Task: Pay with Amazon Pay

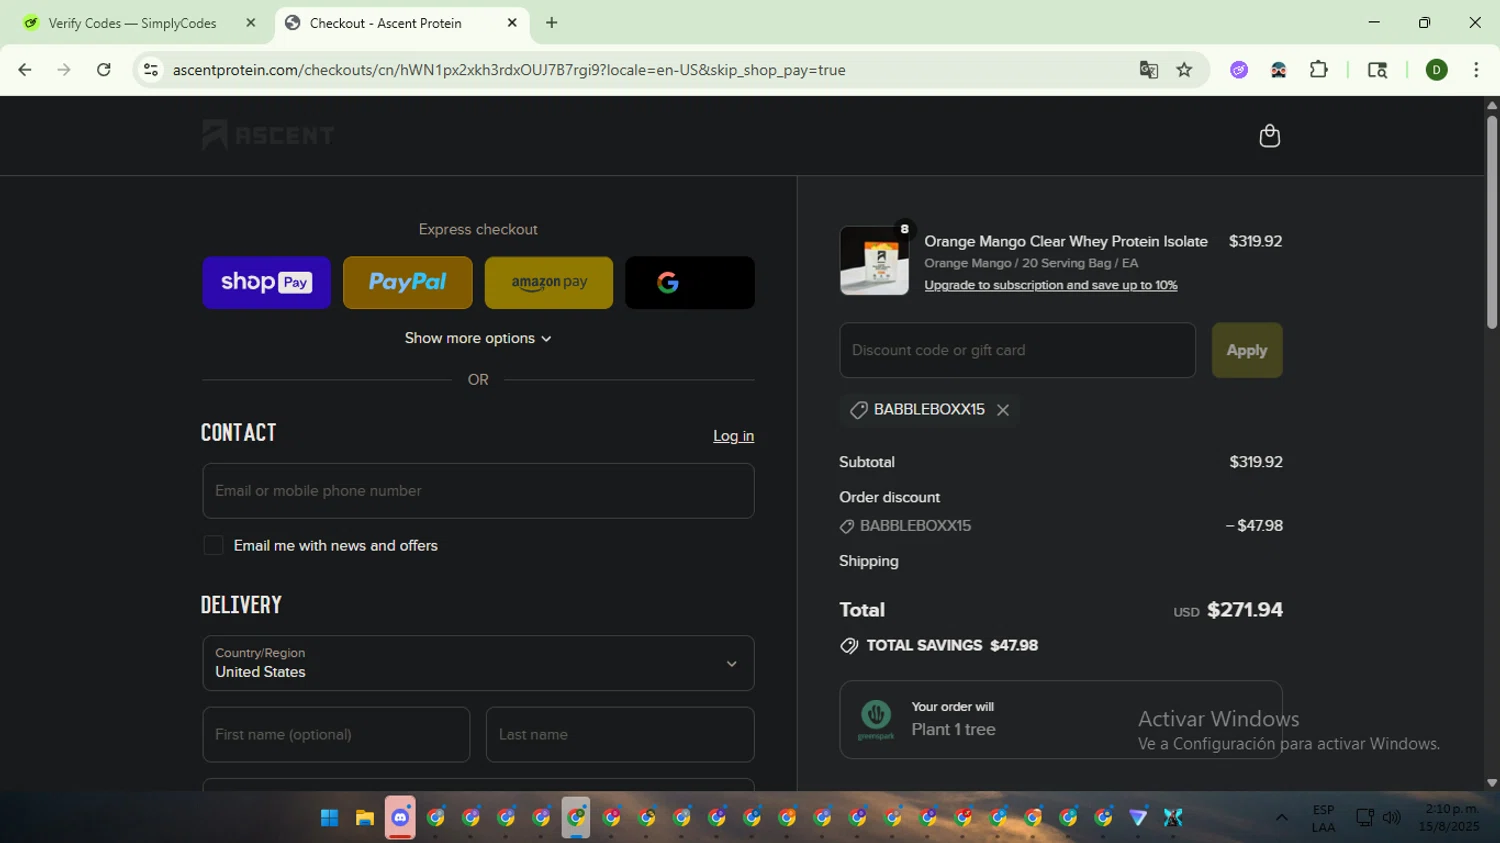Action: pos(549,283)
